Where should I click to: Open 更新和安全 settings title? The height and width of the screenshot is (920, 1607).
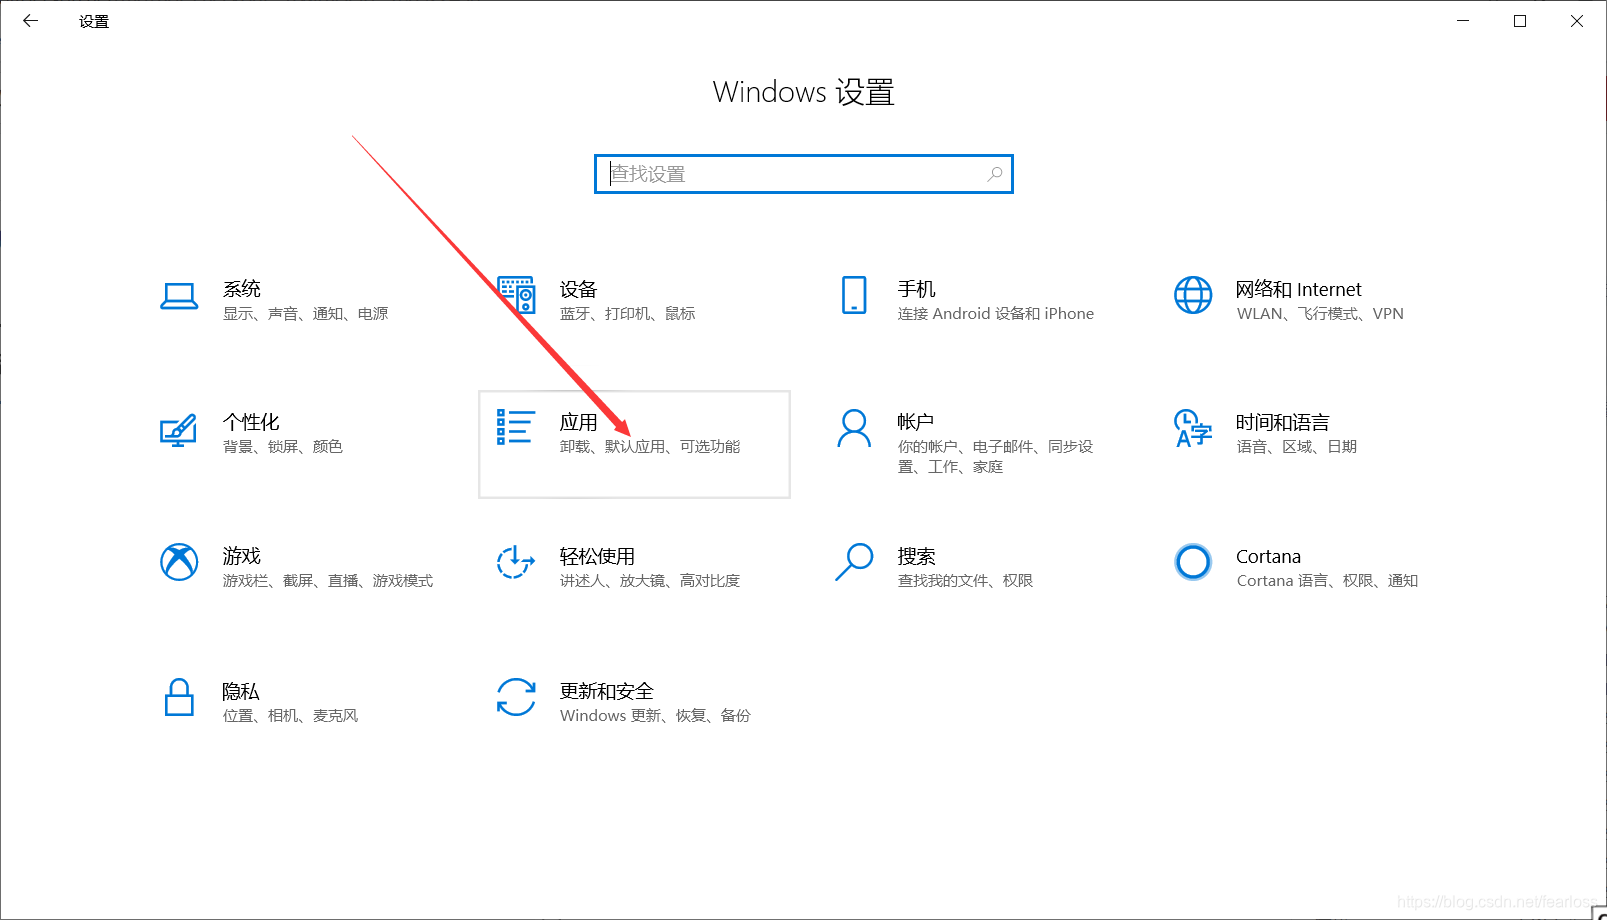[607, 691]
